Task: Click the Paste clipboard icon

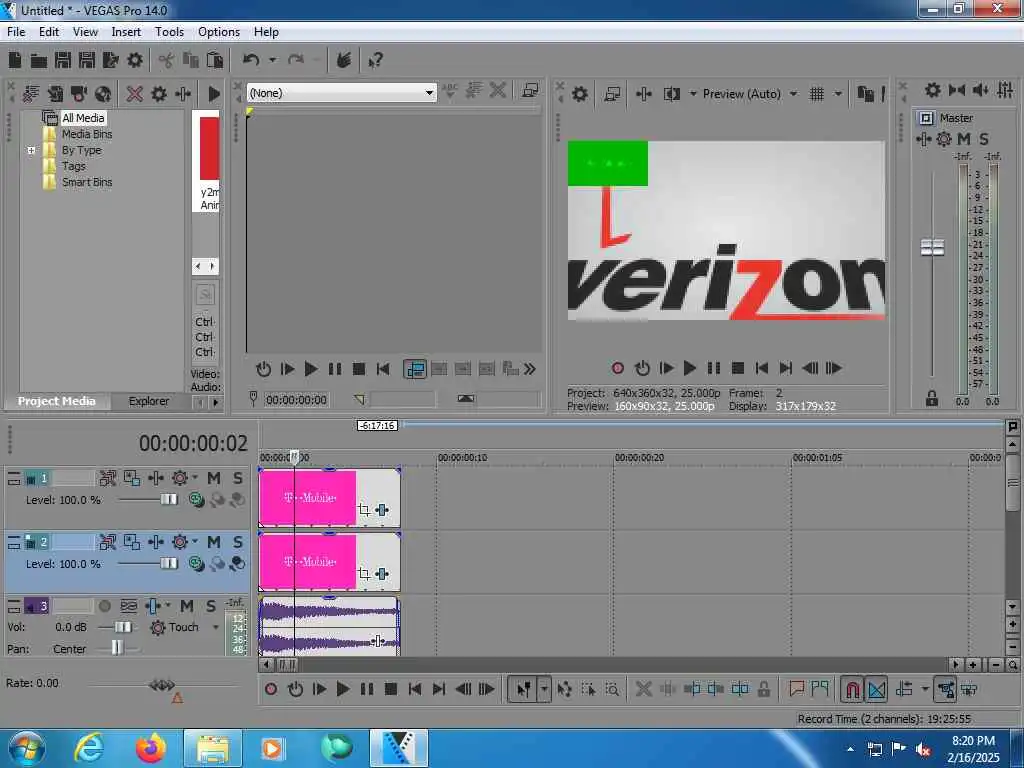Action: 215,60
